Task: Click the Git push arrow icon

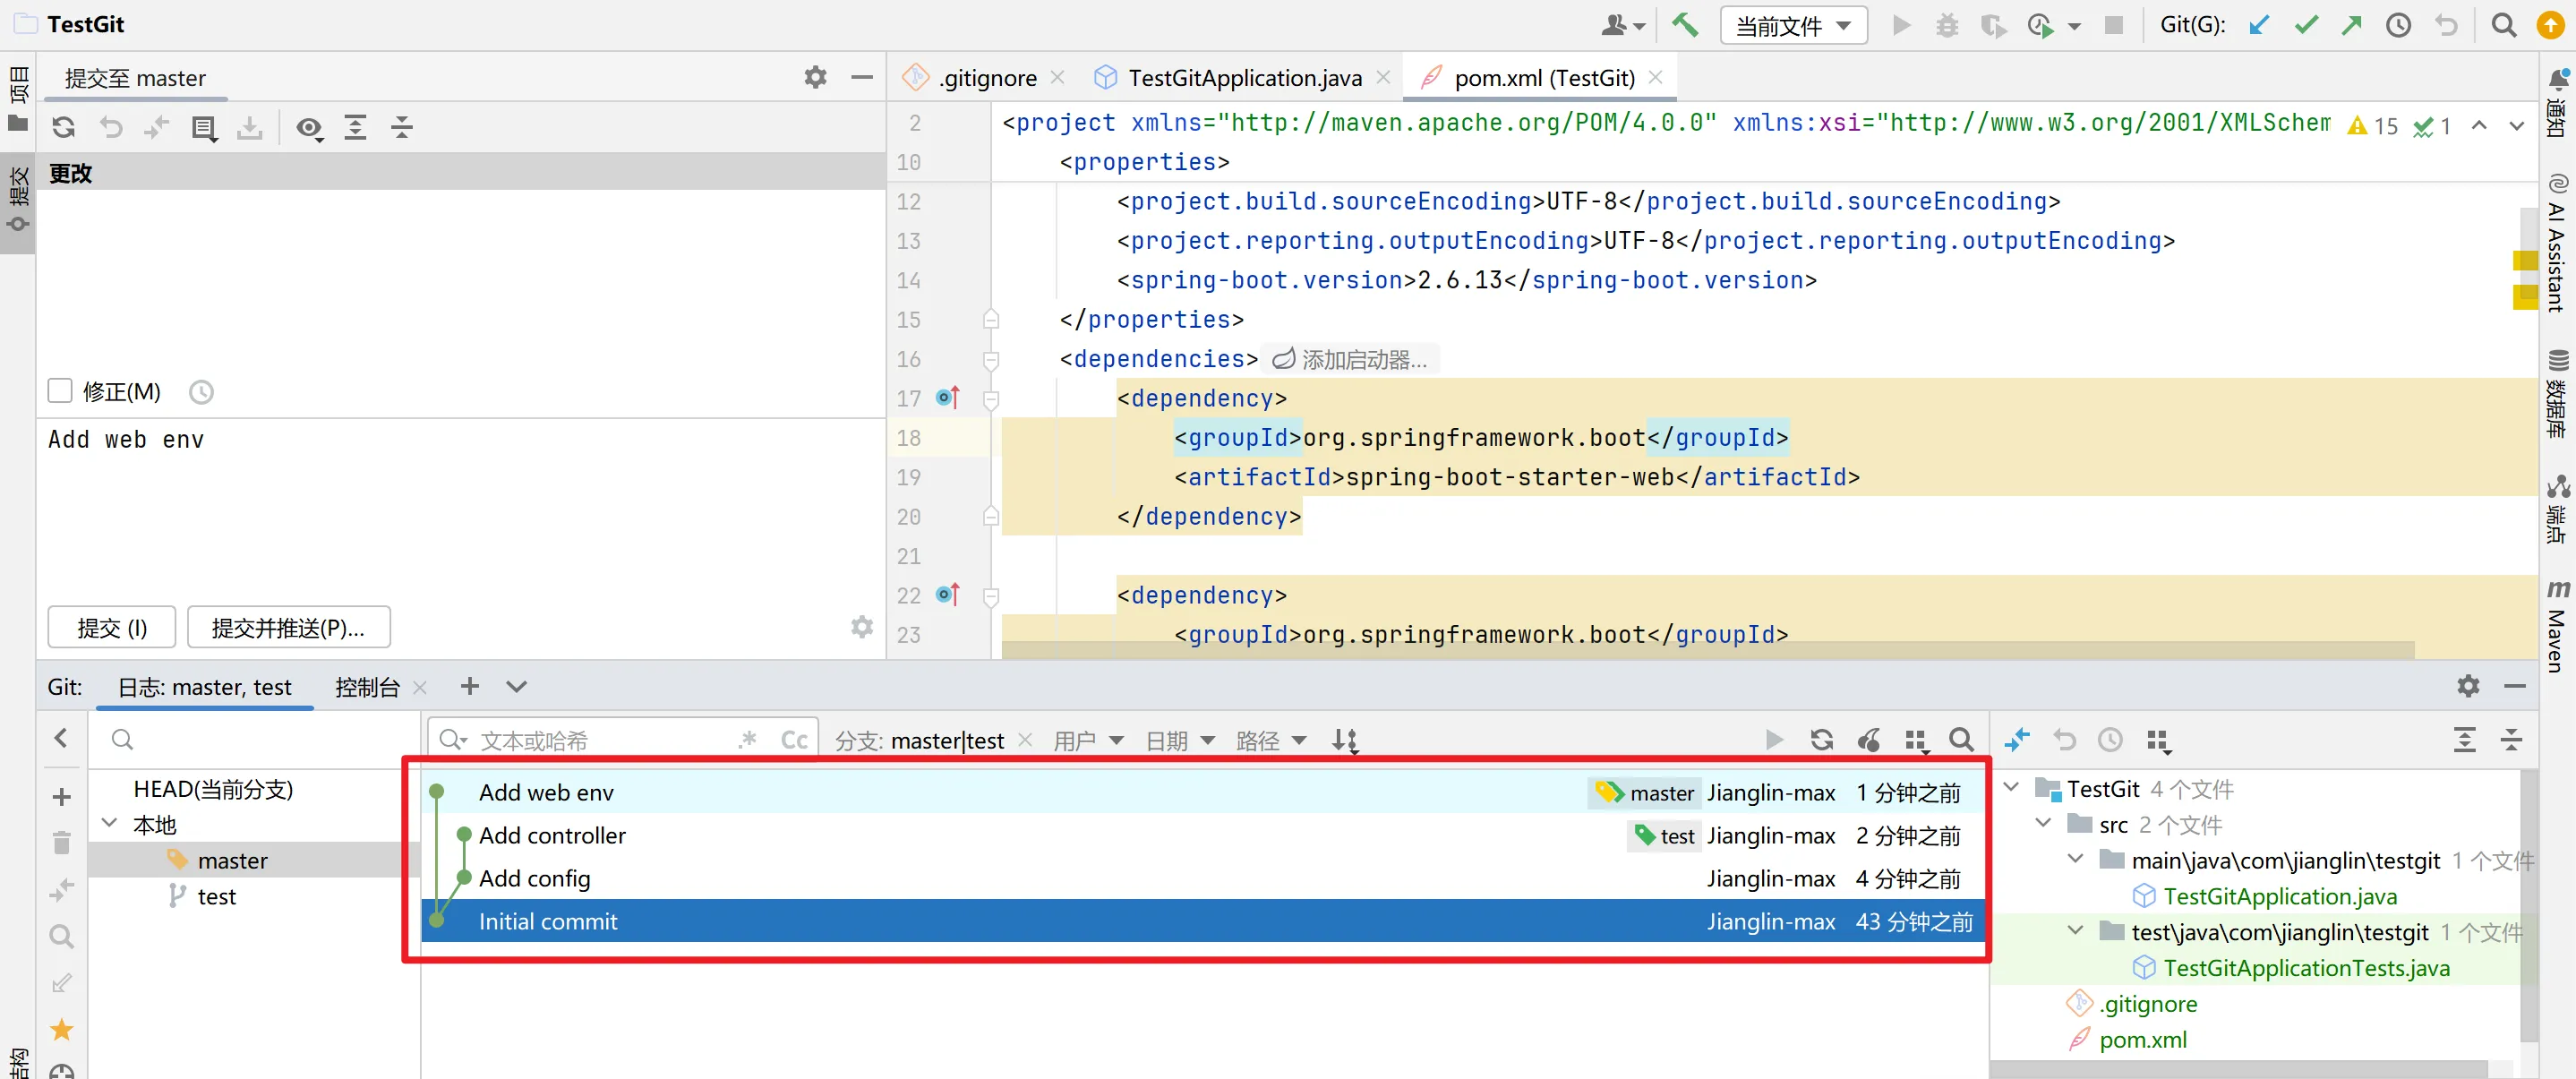Action: pyautogui.click(x=2351, y=25)
